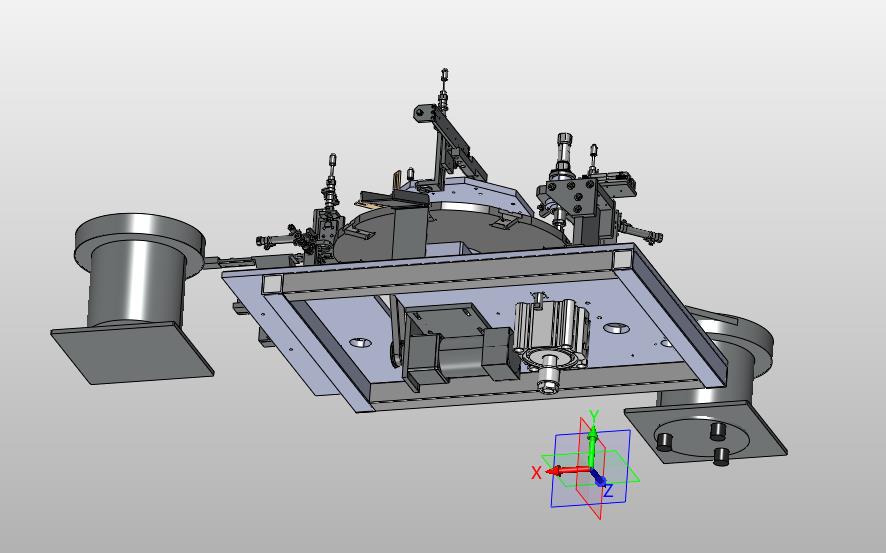
Task: Select the left feeder's square base plate
Action: pyautogui.click(x=132, y=353)
